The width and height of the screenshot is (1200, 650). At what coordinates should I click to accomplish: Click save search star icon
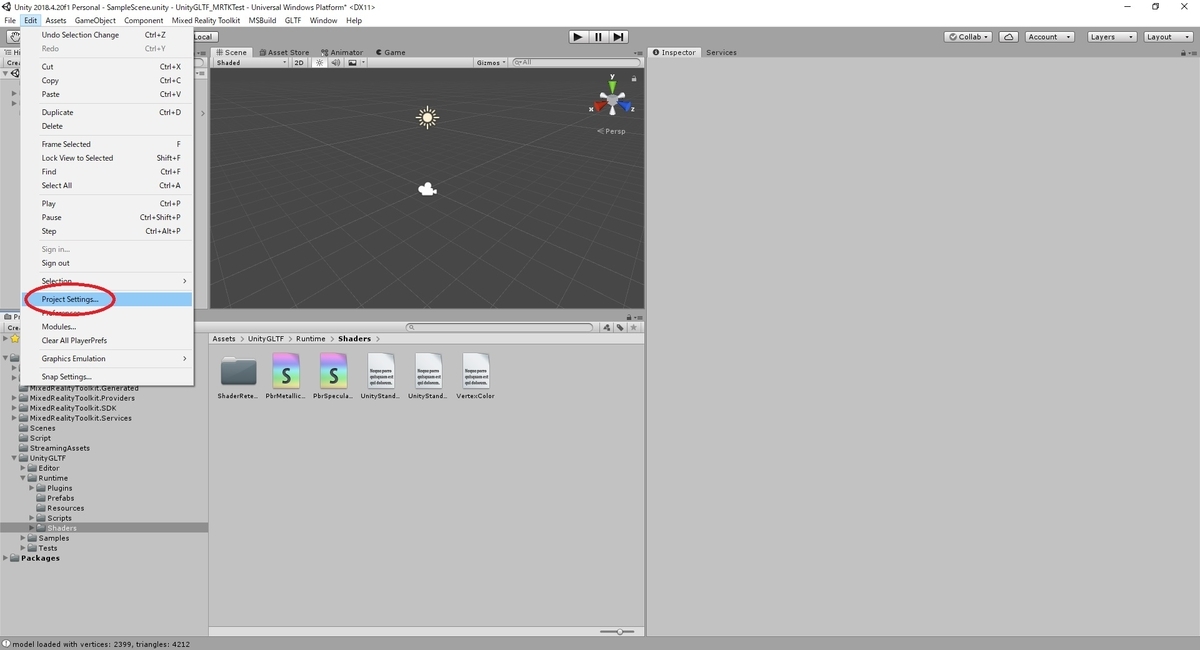click(x=633, y=327)
